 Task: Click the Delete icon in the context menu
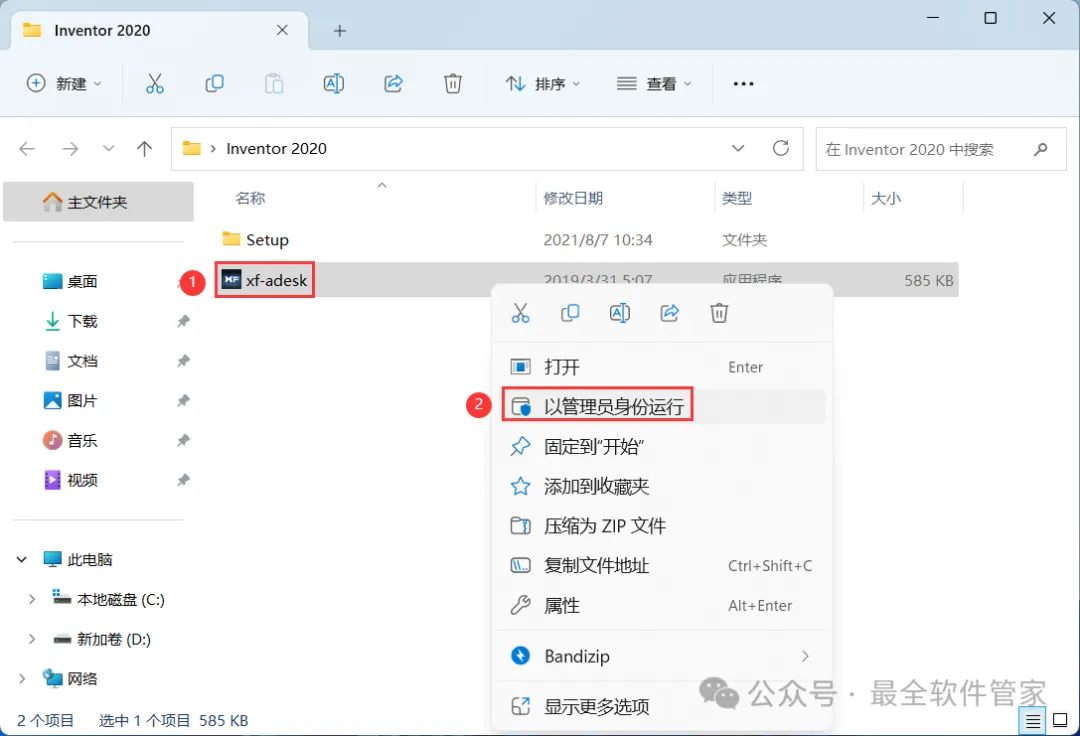click(x=719, y=313)
